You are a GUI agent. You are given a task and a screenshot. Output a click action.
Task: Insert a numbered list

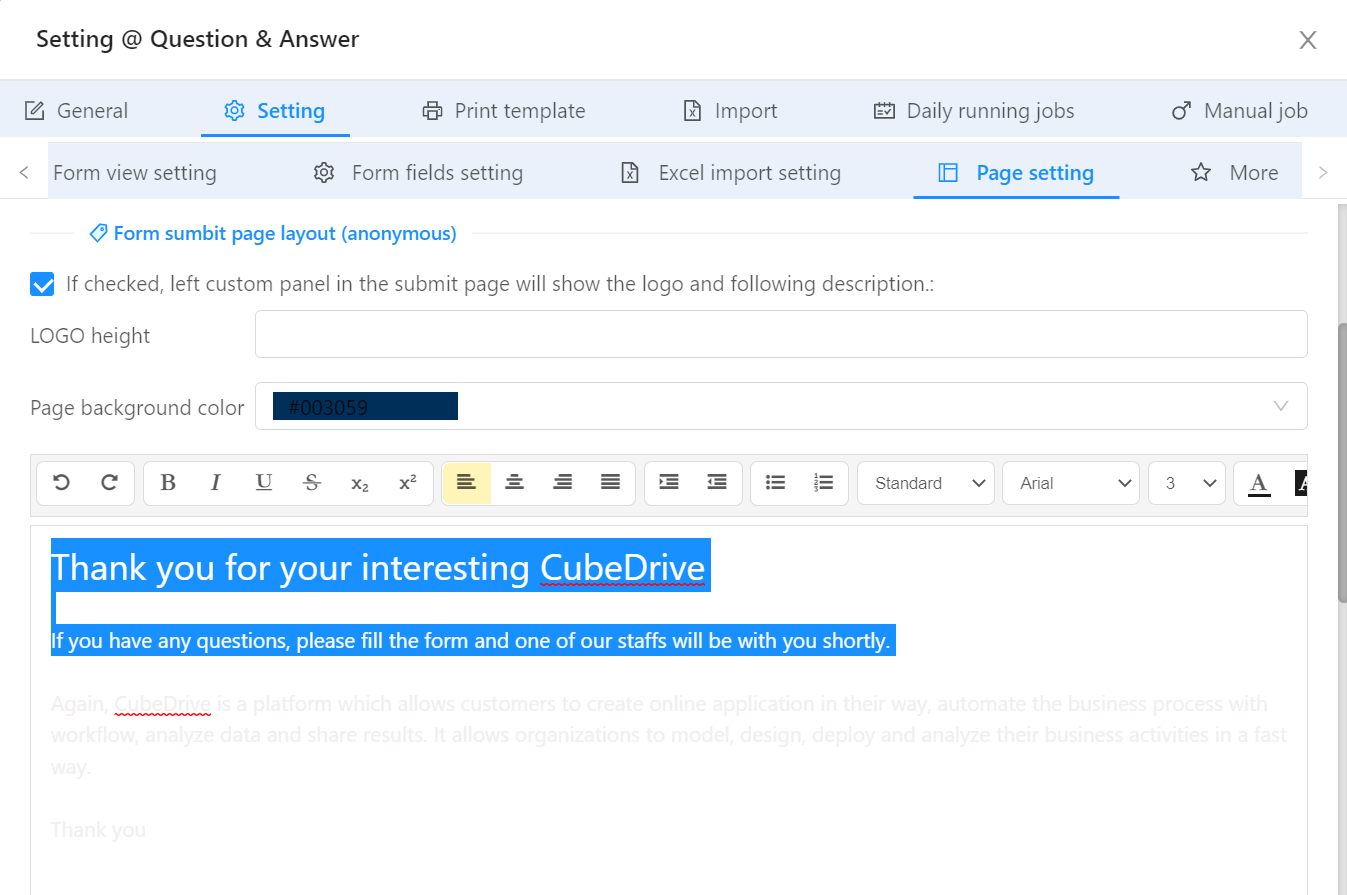[x=824, y=483]
